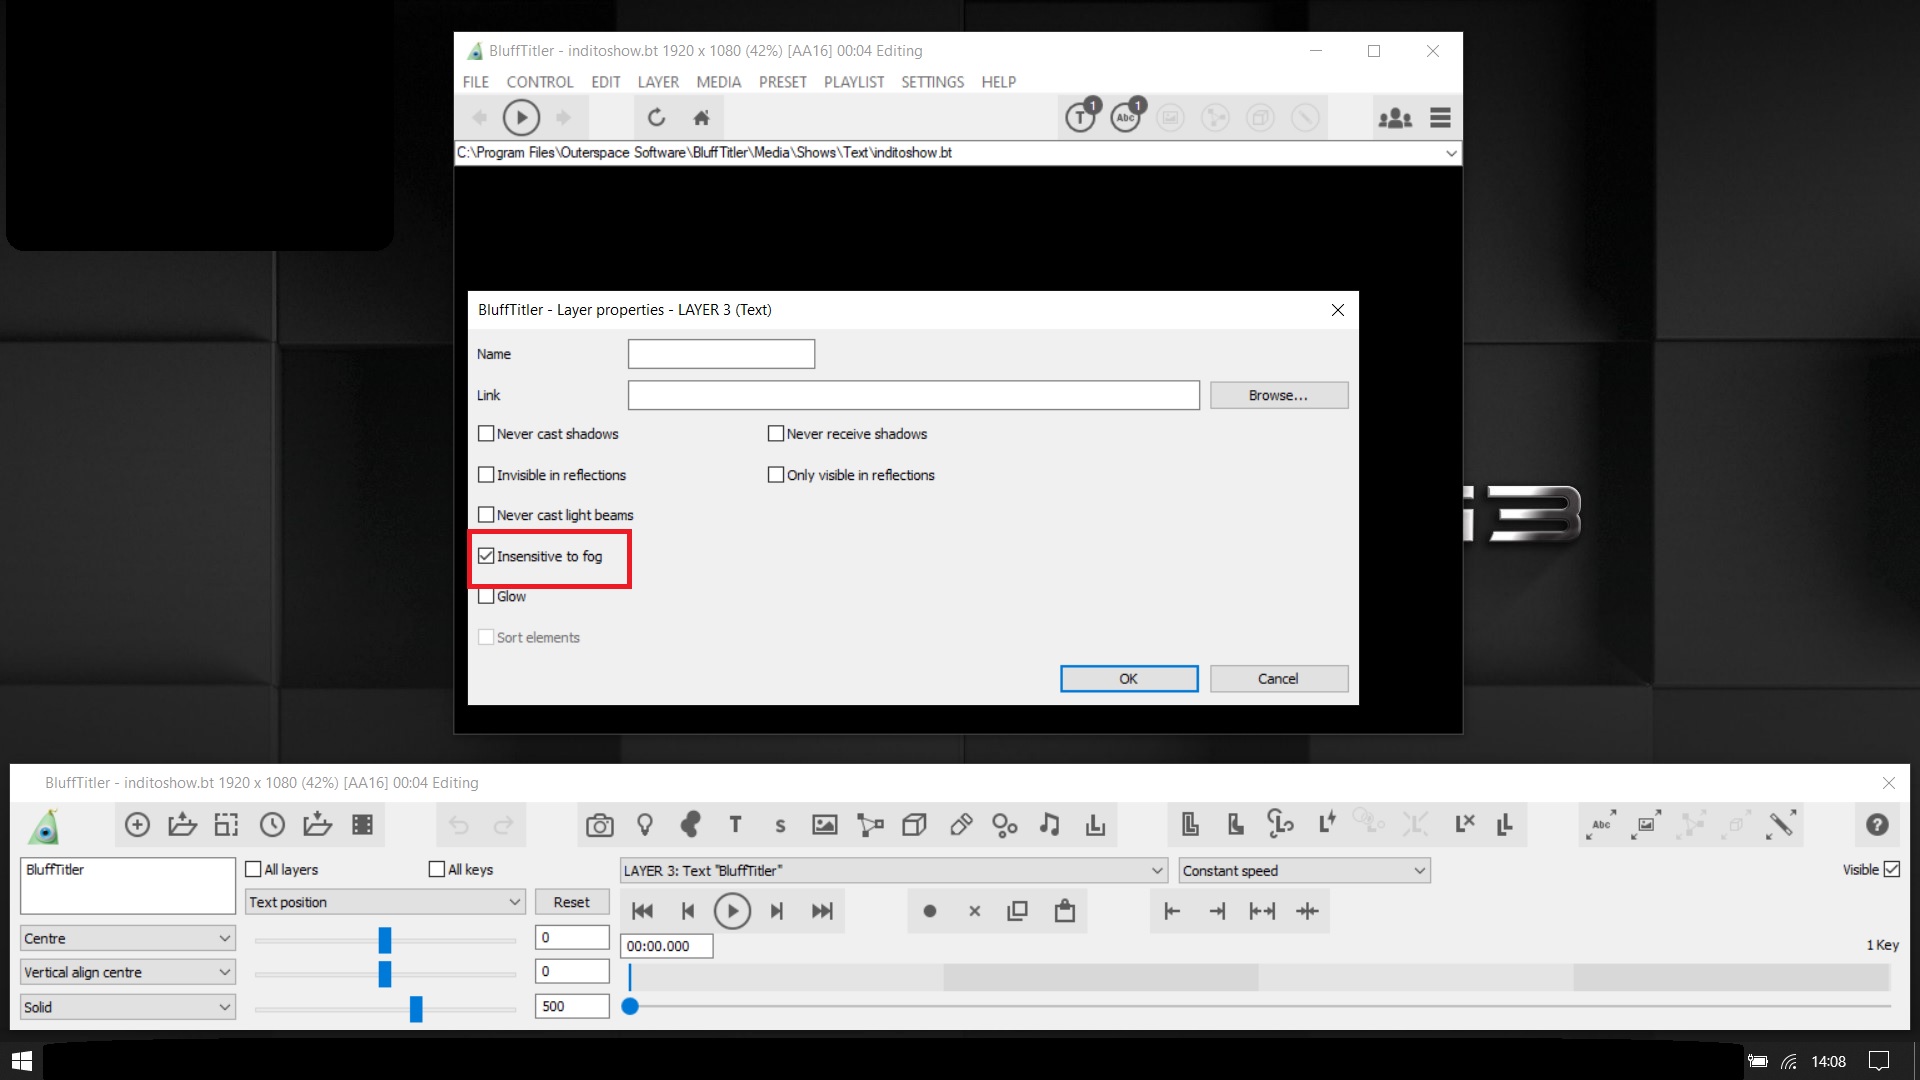Viewport: 1920px width, 1080px height.
Task: Open the Solid style dropdown
Action: tap(128, 1007)
